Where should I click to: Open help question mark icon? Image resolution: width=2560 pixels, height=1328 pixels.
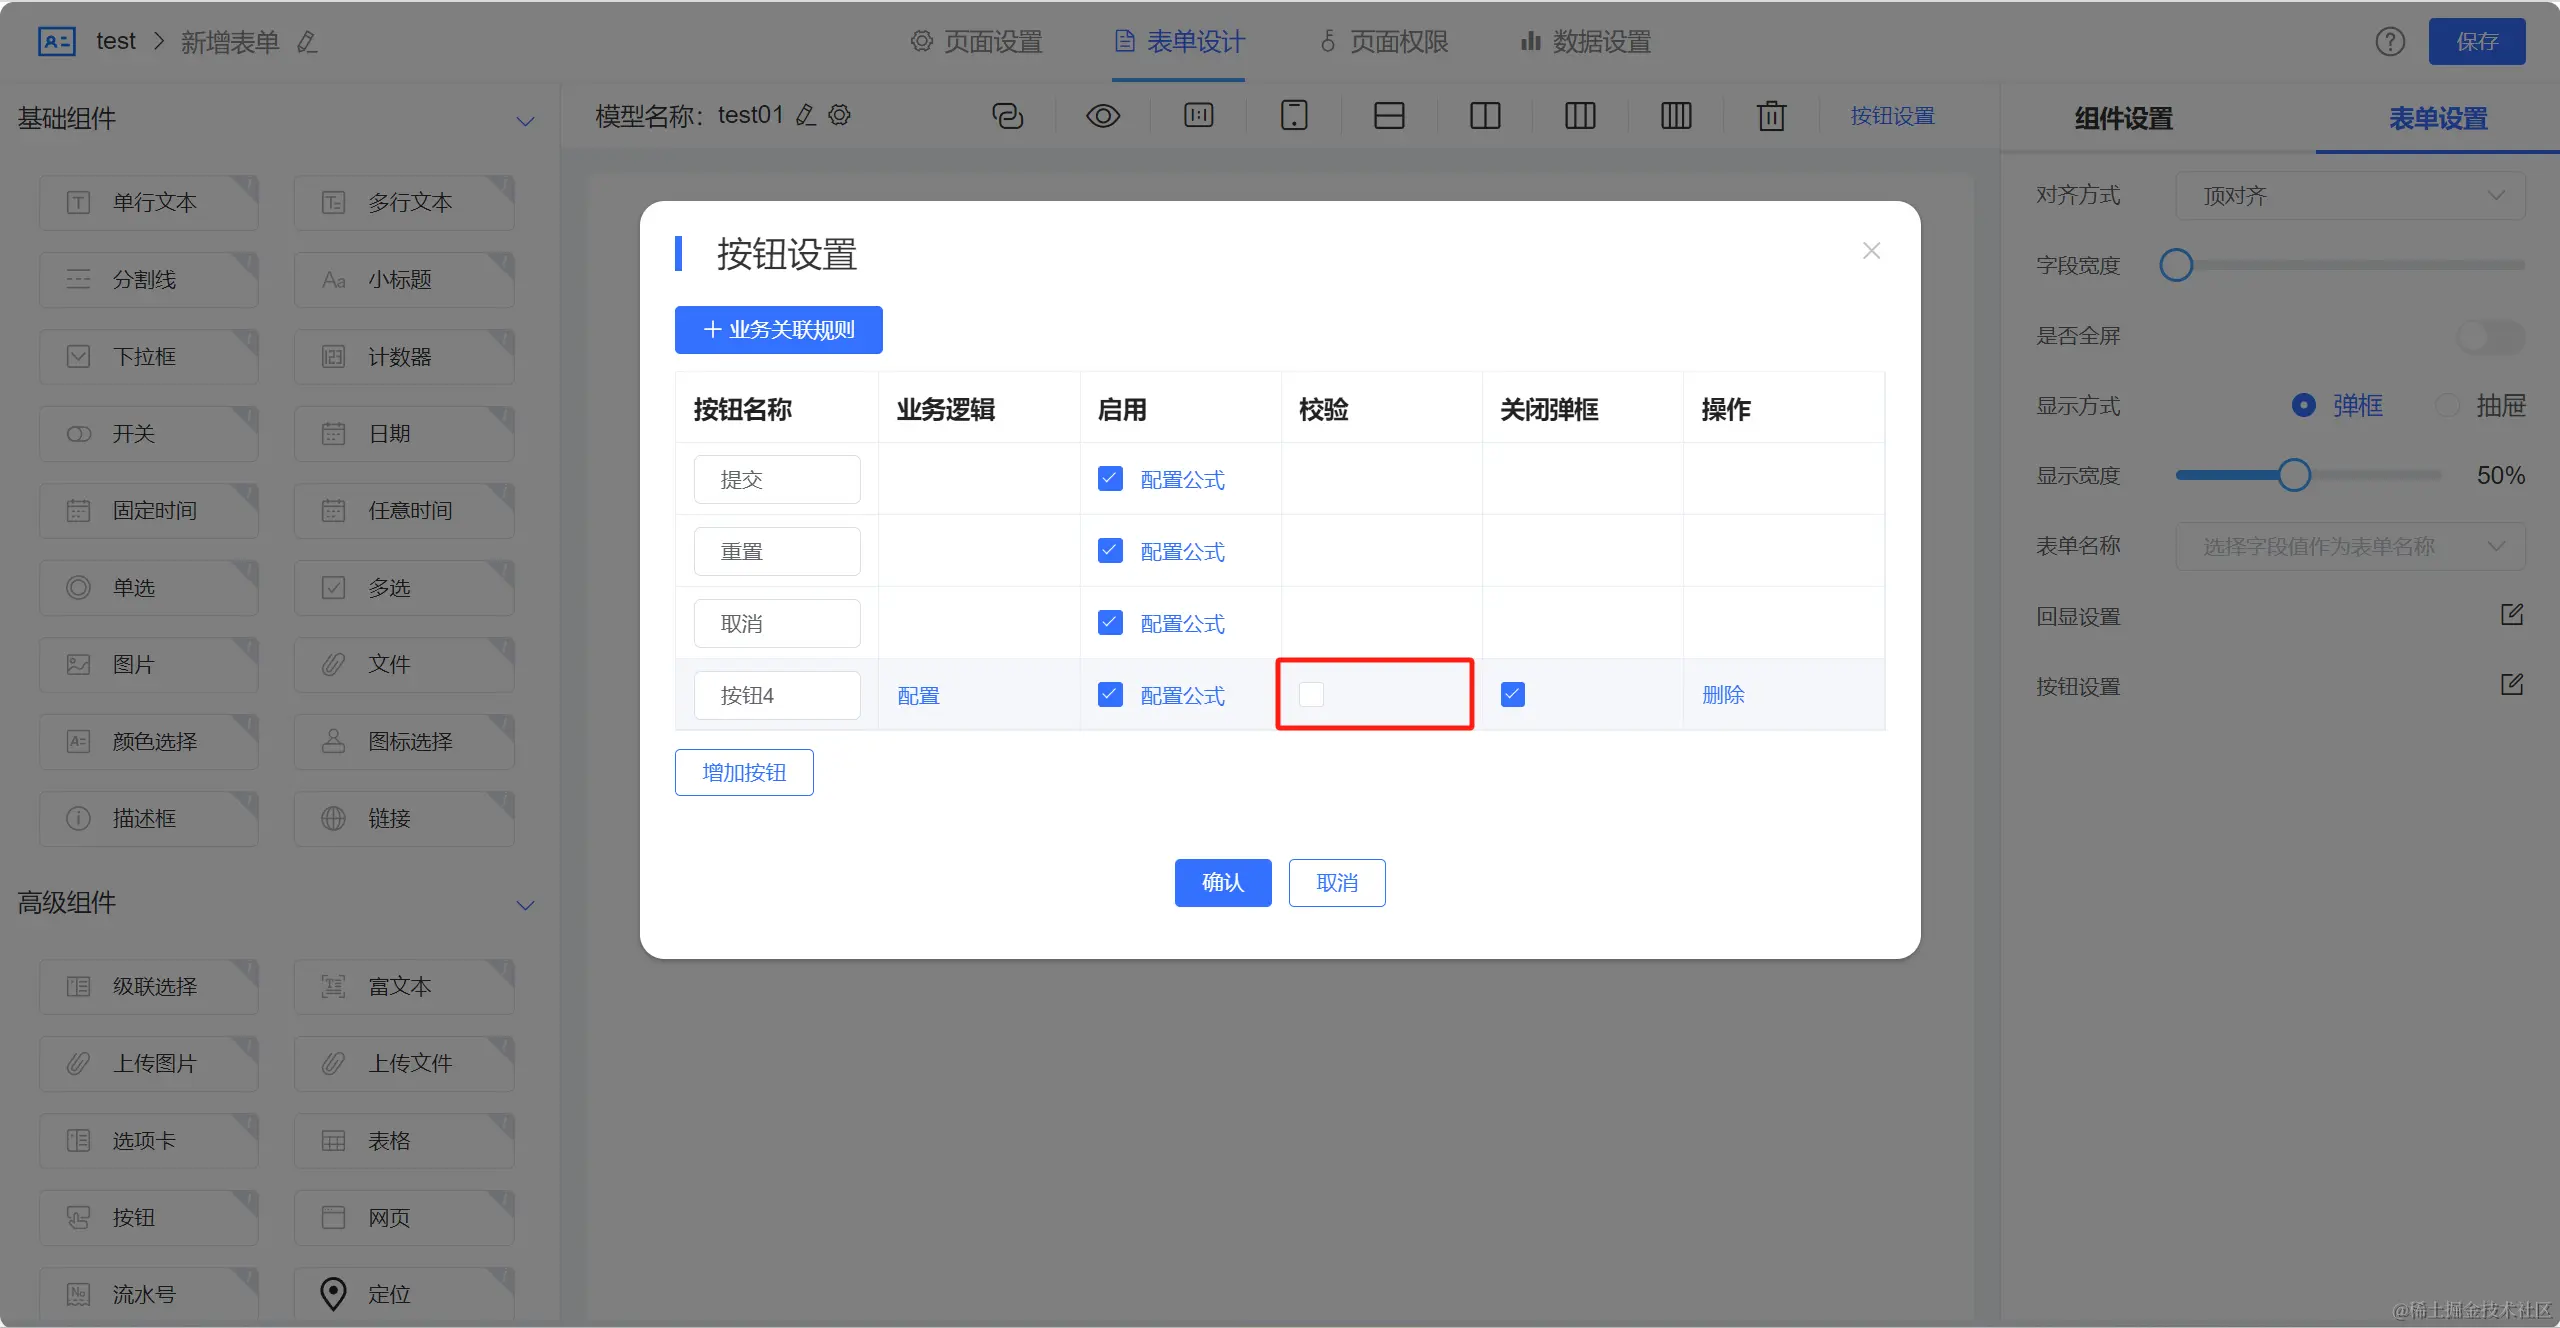coord(2390,42)
